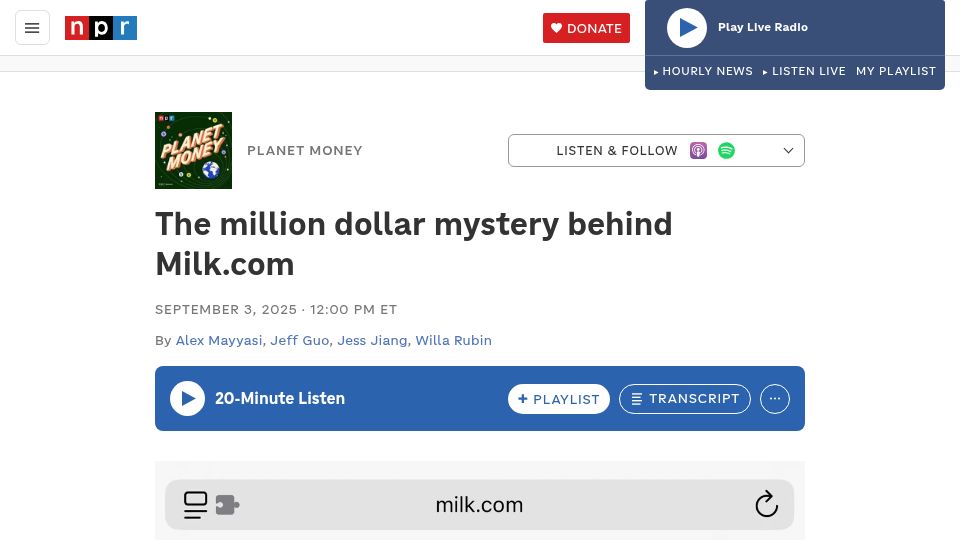The height and width of the screenshot is (540, 960).
Task: Play the 20-Minute Listen episode
Action: 187,399
